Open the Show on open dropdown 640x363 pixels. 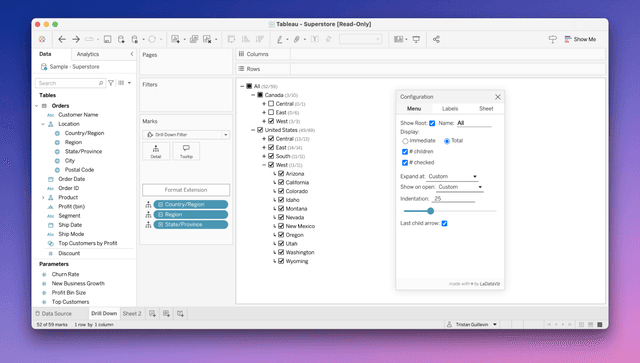point(460,187)
